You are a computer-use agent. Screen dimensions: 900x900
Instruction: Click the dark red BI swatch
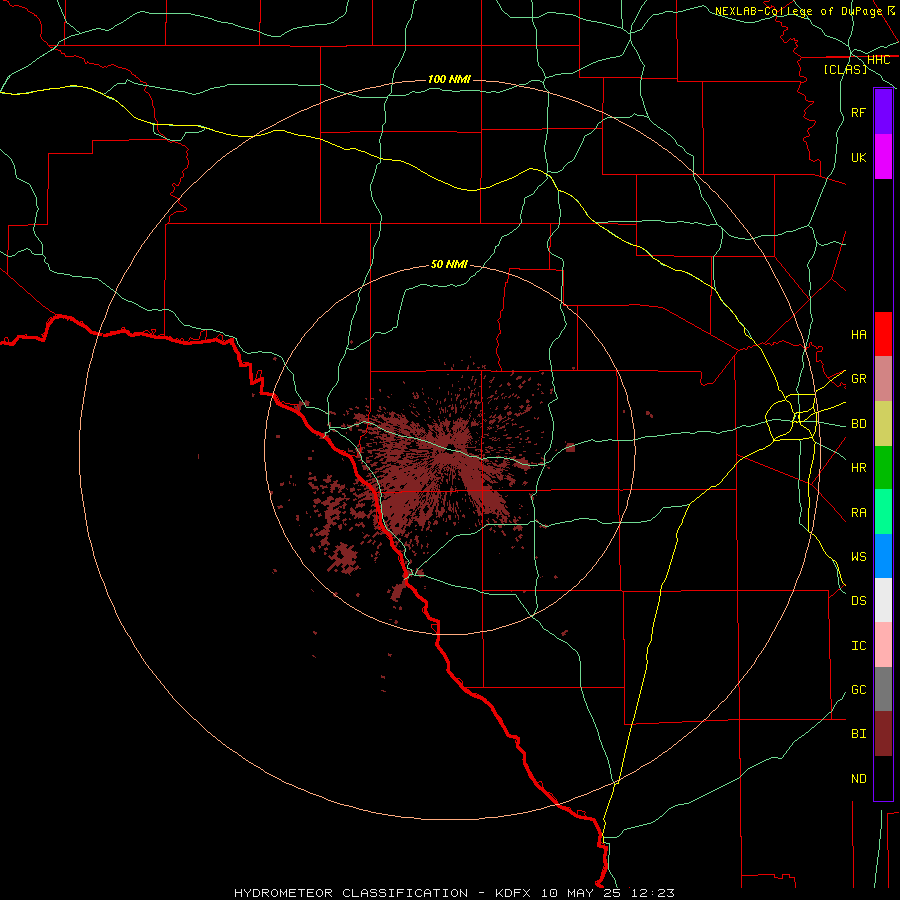[x=883, y=734]
